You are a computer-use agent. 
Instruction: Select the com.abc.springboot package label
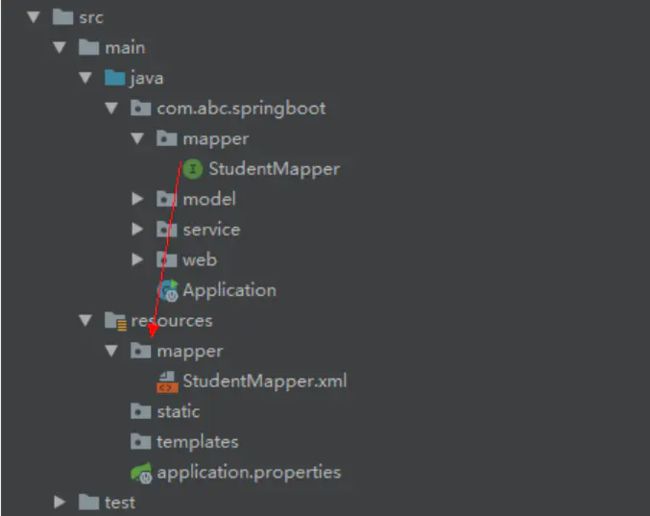point(241,109)
